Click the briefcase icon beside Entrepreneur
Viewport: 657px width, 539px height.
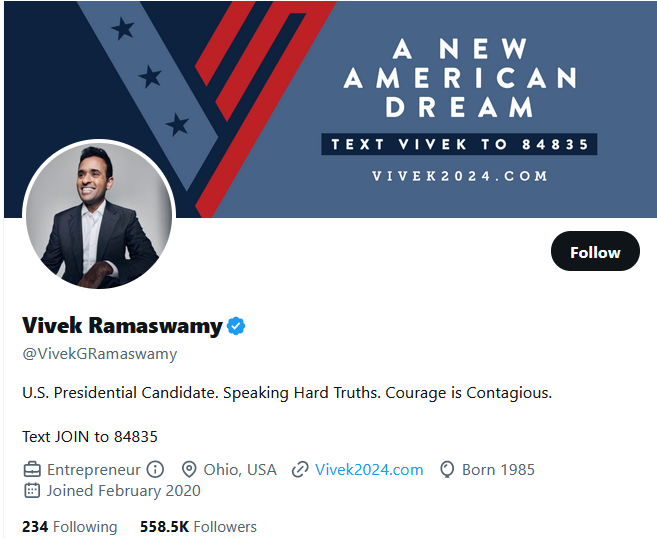coord(32,469)
